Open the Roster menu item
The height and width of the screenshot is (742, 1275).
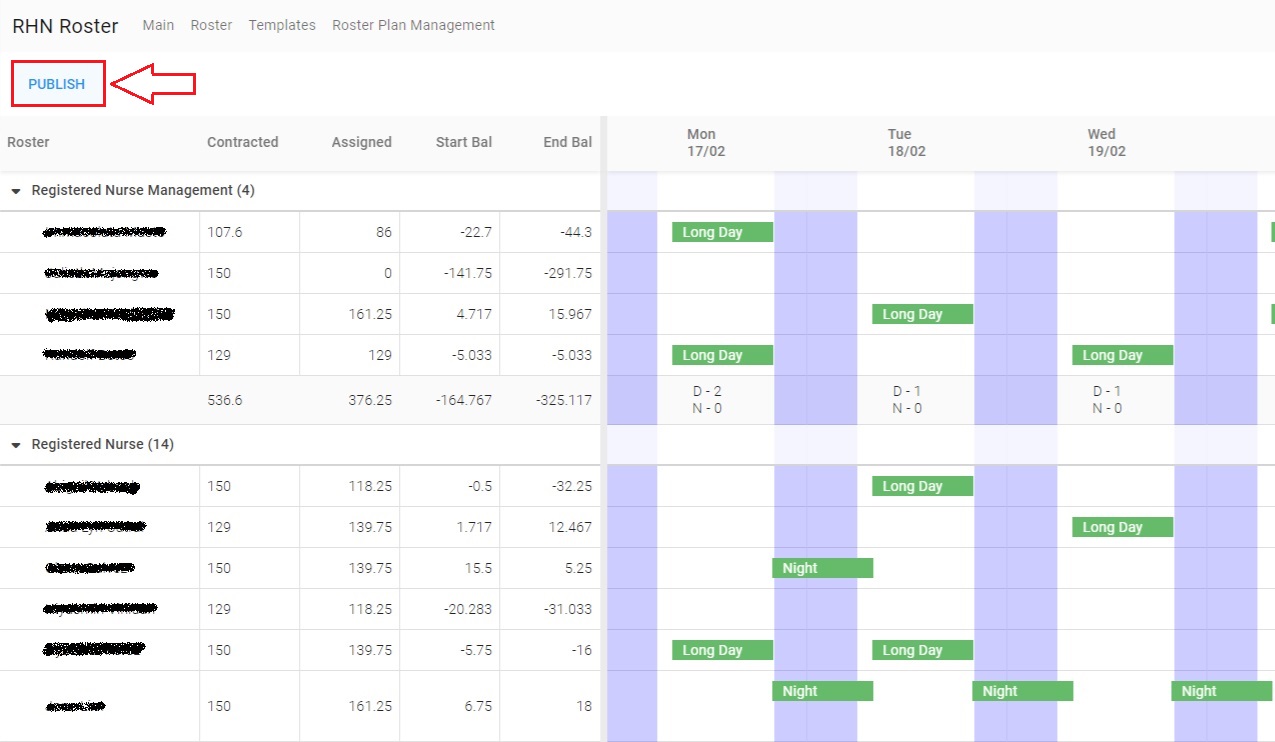[x=211, y=25]
